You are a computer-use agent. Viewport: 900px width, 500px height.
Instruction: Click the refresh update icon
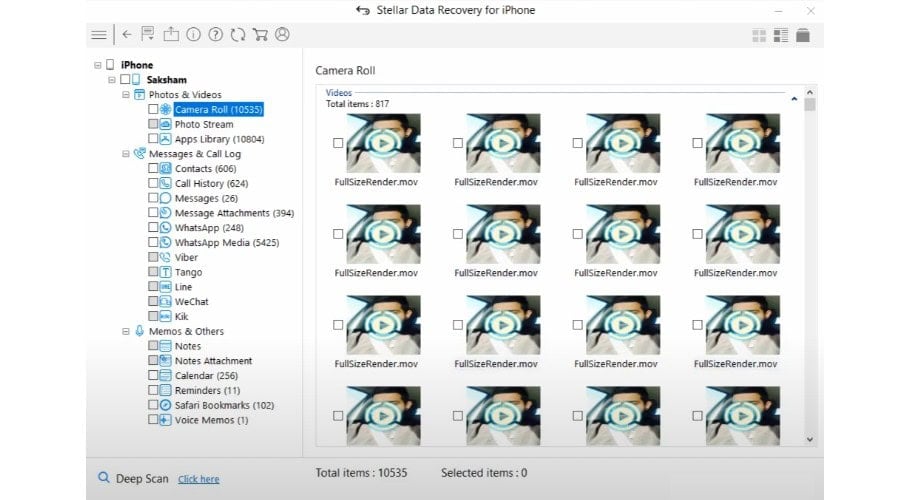click(x=238, y=34)
